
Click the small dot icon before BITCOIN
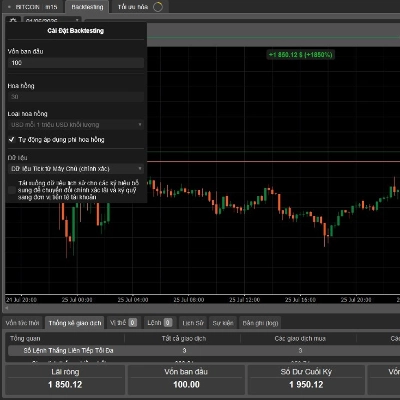coord(9,7)
